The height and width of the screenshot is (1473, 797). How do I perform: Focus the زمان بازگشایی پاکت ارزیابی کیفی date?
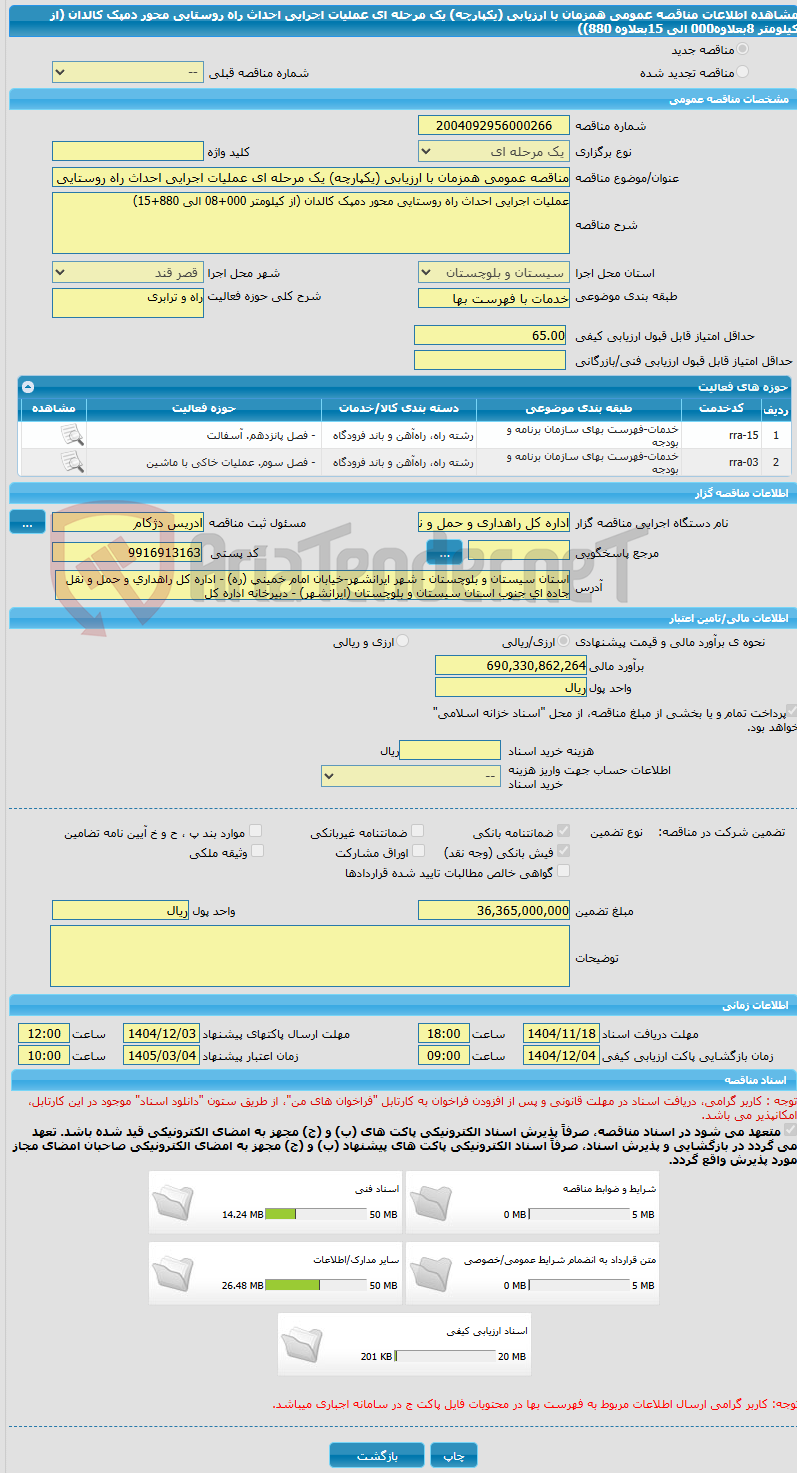click(x=561, y=1055)
